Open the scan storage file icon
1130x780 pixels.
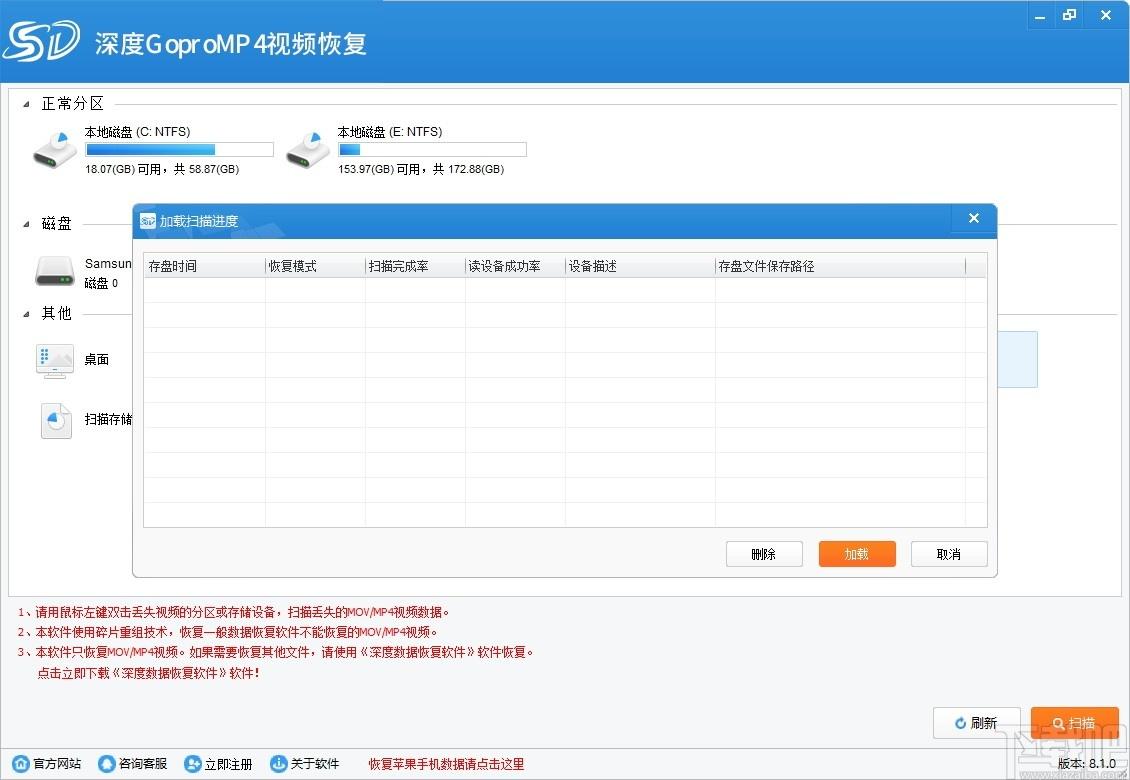click(x=56, y=420)
